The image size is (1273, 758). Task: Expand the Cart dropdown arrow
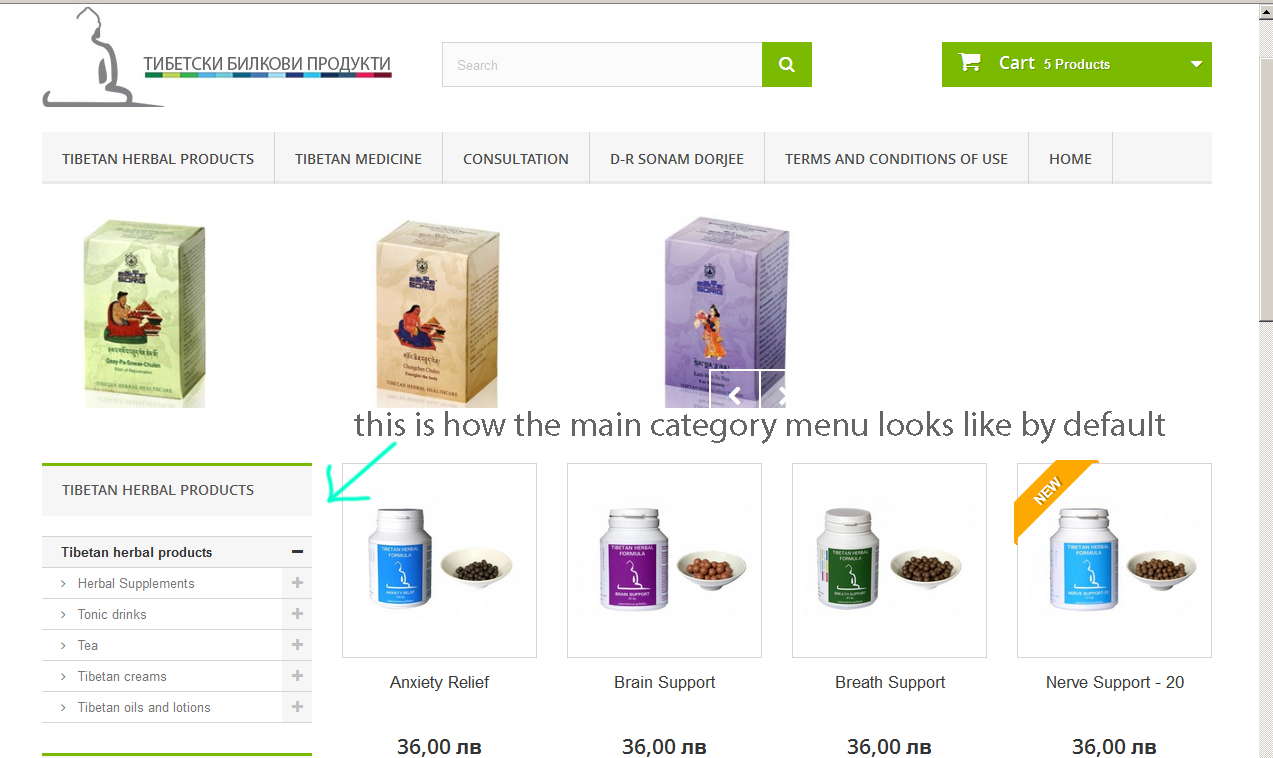(1196, 64)
